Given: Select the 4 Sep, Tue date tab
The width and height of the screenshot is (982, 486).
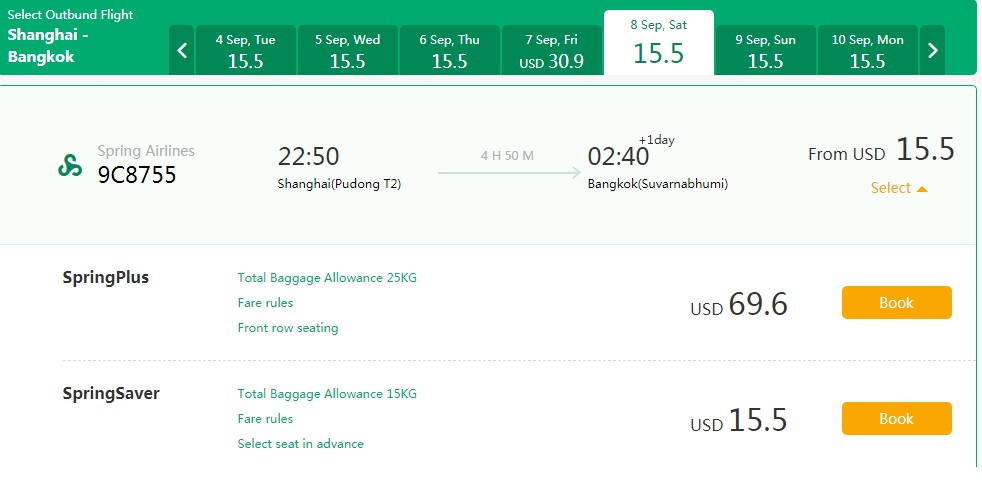Looking at the screenshot, I should tap(246, 50).
